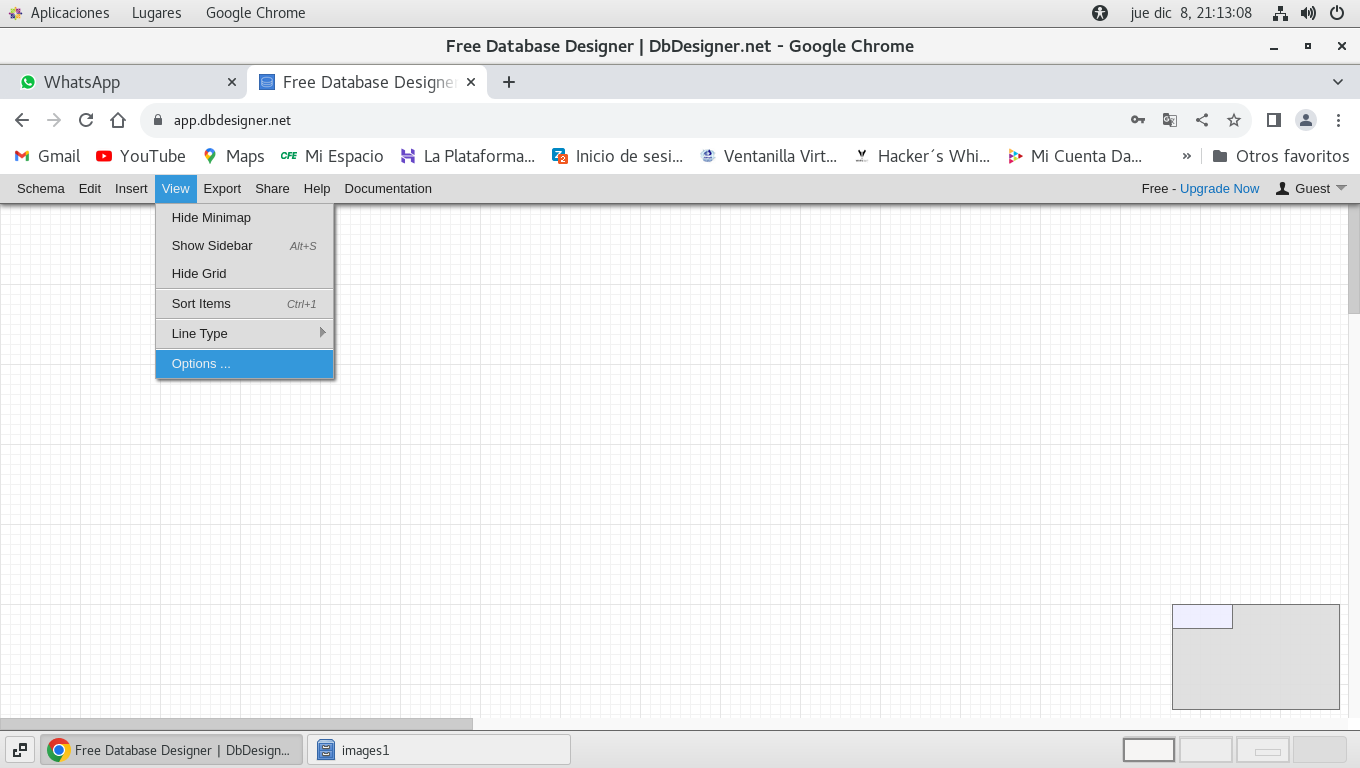1360x768 pixels.
Task: Click the translate page icon
Action: pos(1170,120)
